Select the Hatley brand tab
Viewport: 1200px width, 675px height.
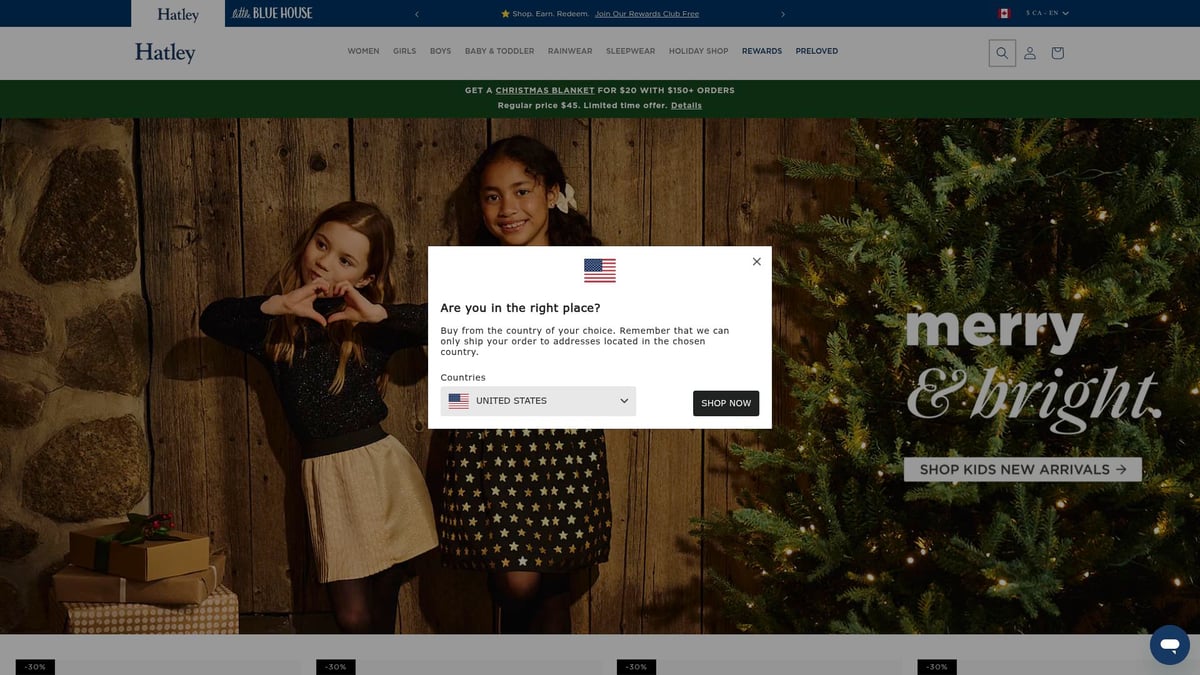coord(178,14)
